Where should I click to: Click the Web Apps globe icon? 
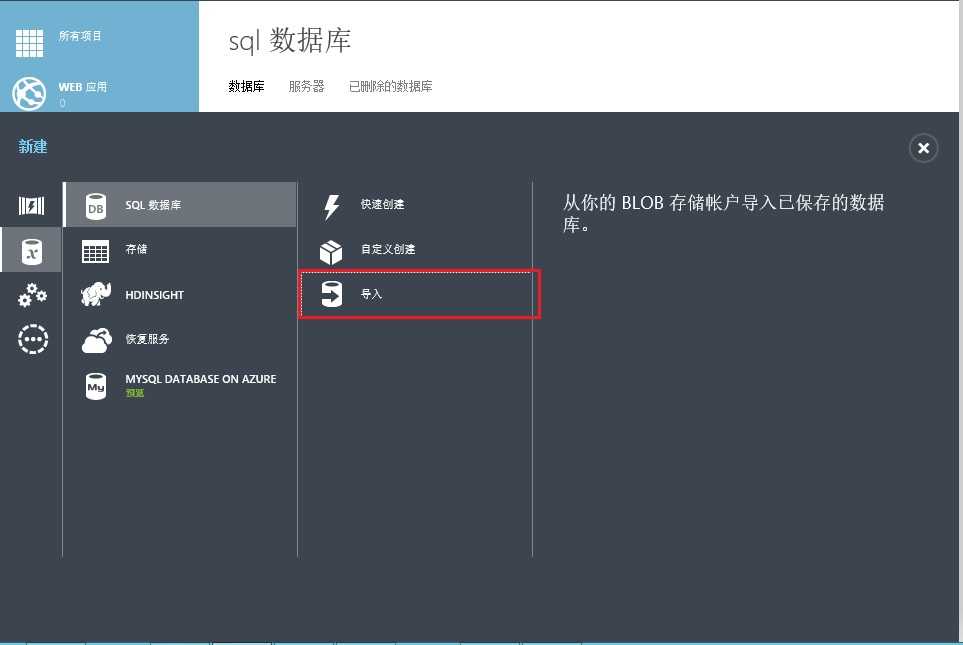[29, 93]
